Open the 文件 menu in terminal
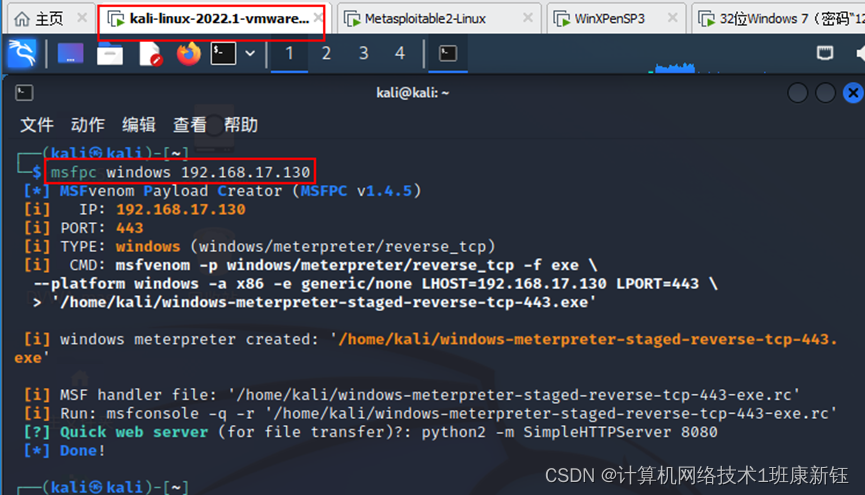Screen dimensions: 865x495 [37, 125]
